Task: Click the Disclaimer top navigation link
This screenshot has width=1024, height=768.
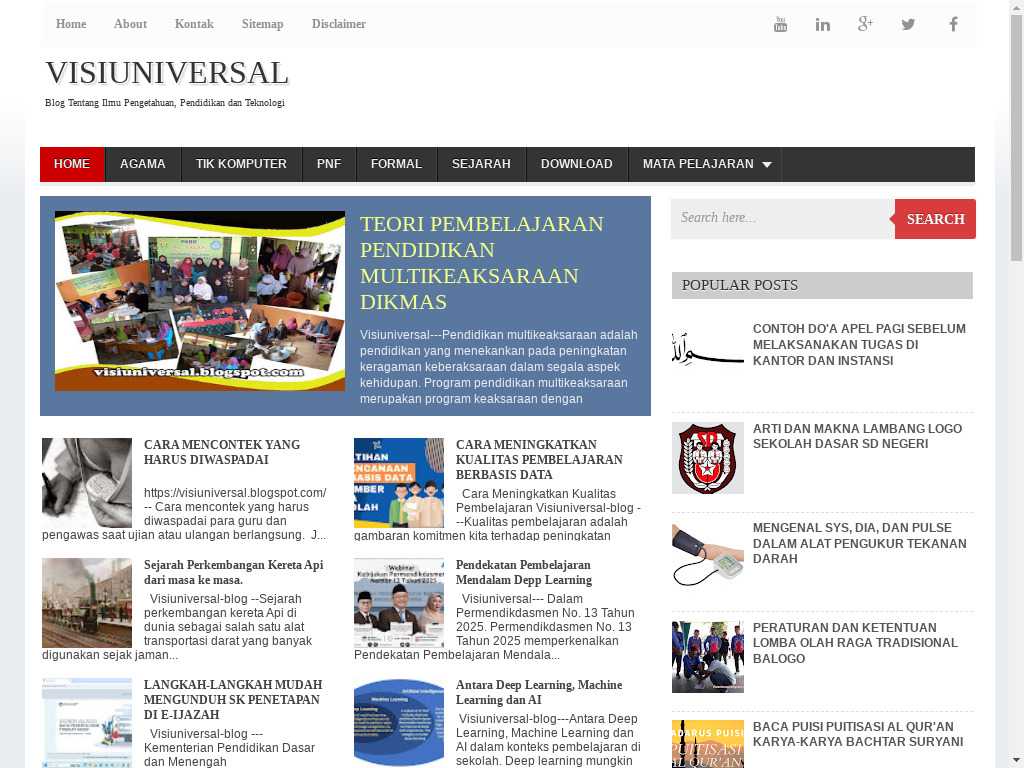Action: (x=338, y=24)
